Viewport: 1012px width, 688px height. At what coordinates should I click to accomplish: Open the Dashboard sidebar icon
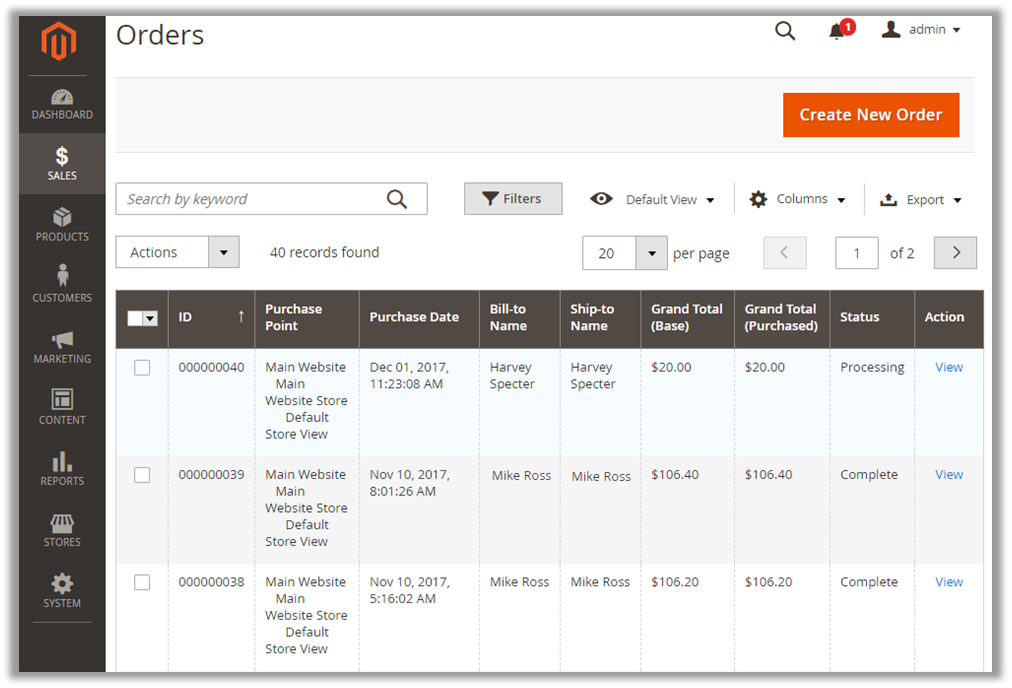click(62, 98)
